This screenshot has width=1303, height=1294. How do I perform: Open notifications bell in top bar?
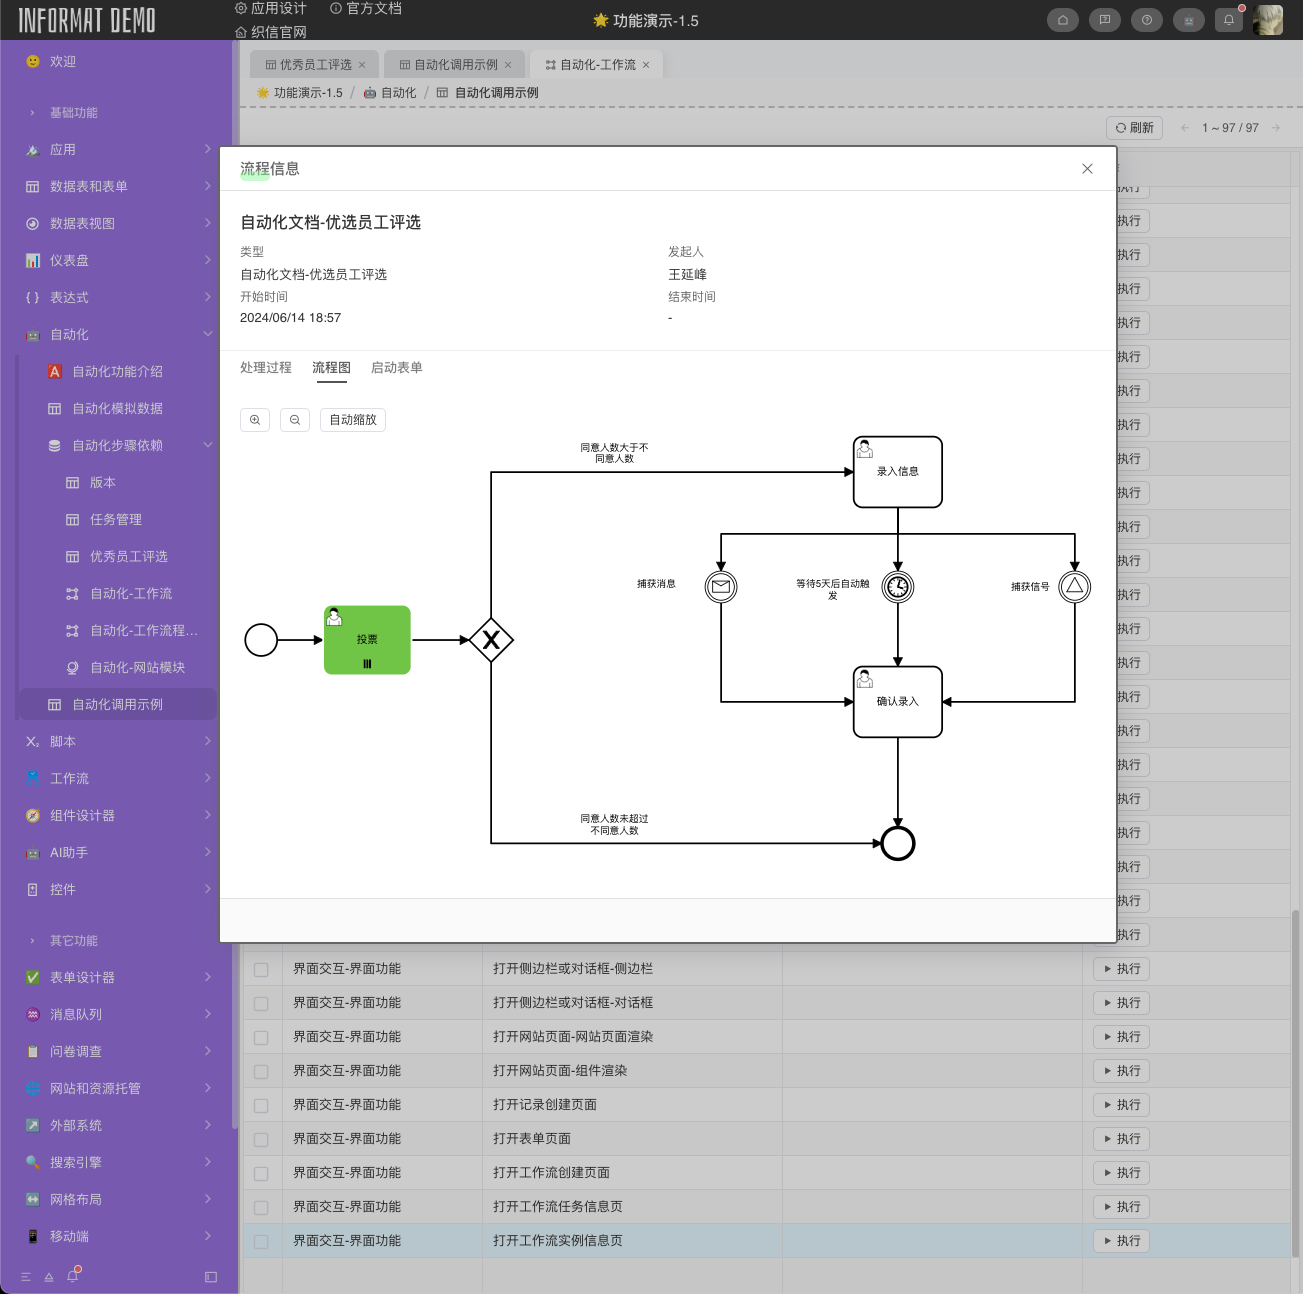click(x=1229, y=20)
